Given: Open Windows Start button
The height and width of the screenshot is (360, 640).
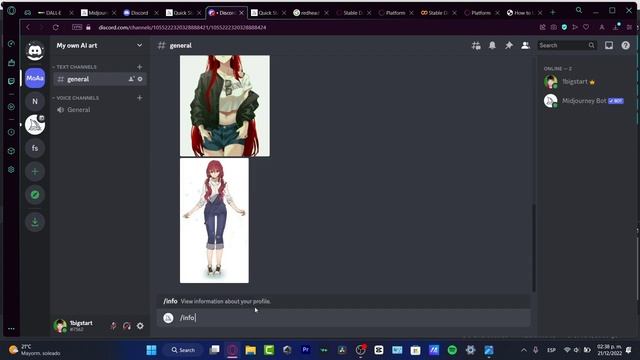Looking at the screenshot, I should (151, 350).
